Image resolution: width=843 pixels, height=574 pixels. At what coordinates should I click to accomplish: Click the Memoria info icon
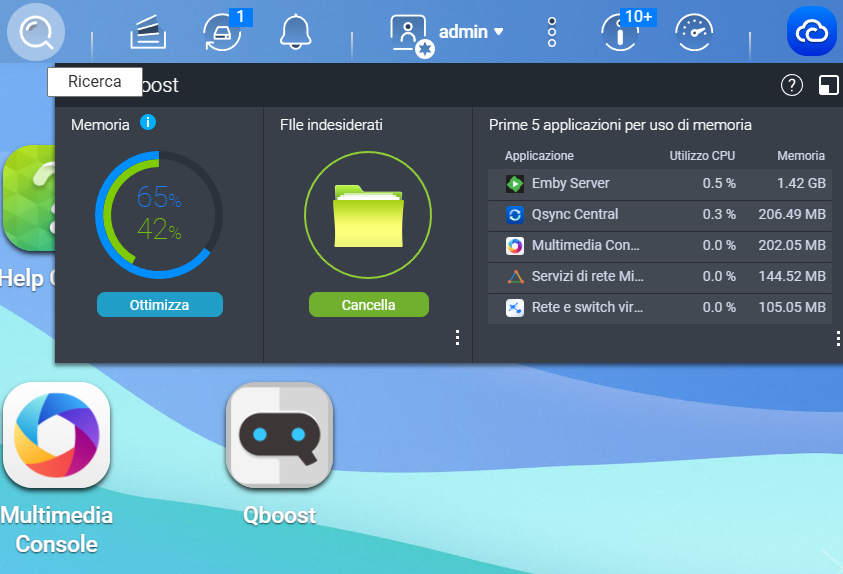(148, 123)
